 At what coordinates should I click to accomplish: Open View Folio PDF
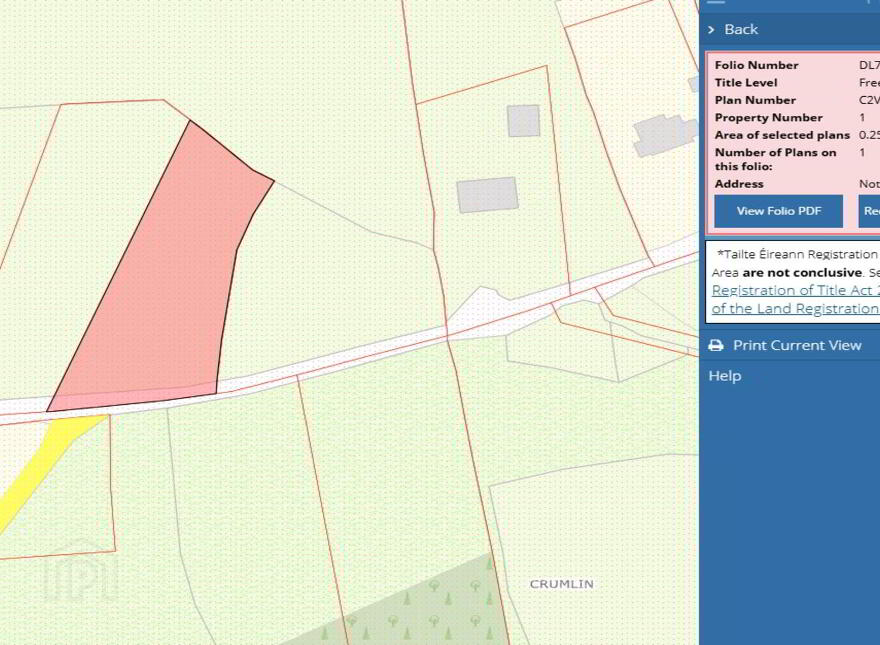click(x=778, y=211)
